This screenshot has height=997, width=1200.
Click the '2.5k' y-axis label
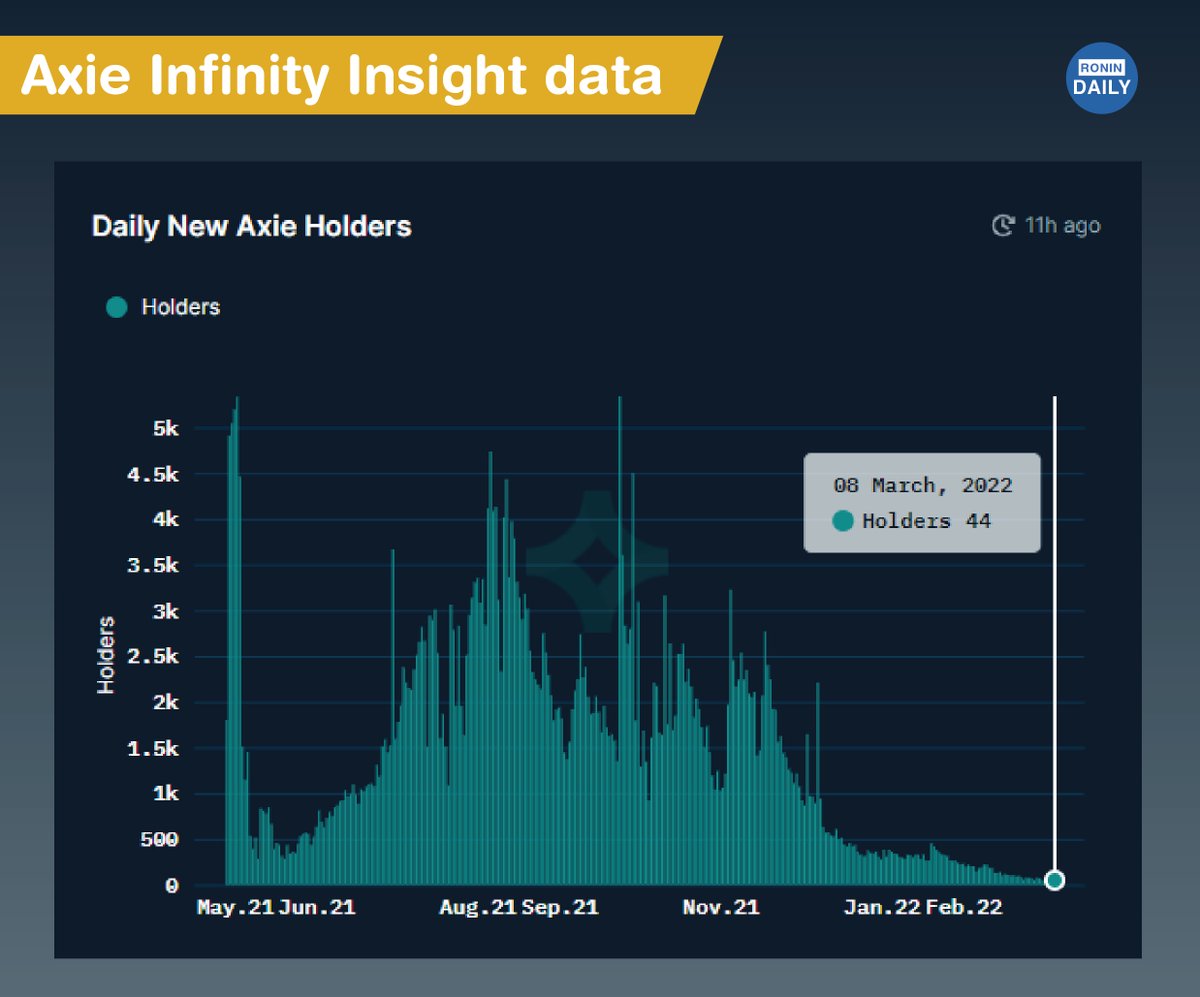click(x=153, y=657)
